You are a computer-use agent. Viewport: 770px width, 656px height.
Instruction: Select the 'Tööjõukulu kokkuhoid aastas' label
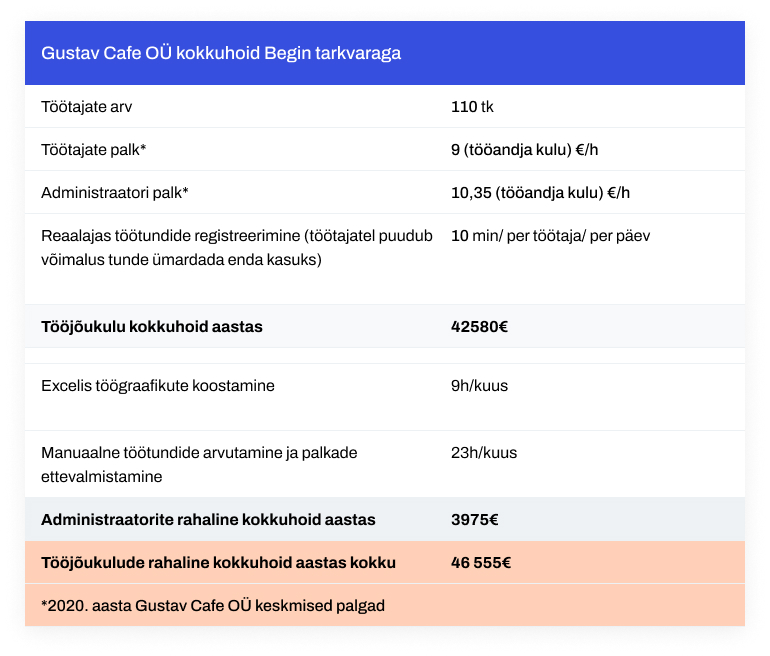[x=152, y=327]
